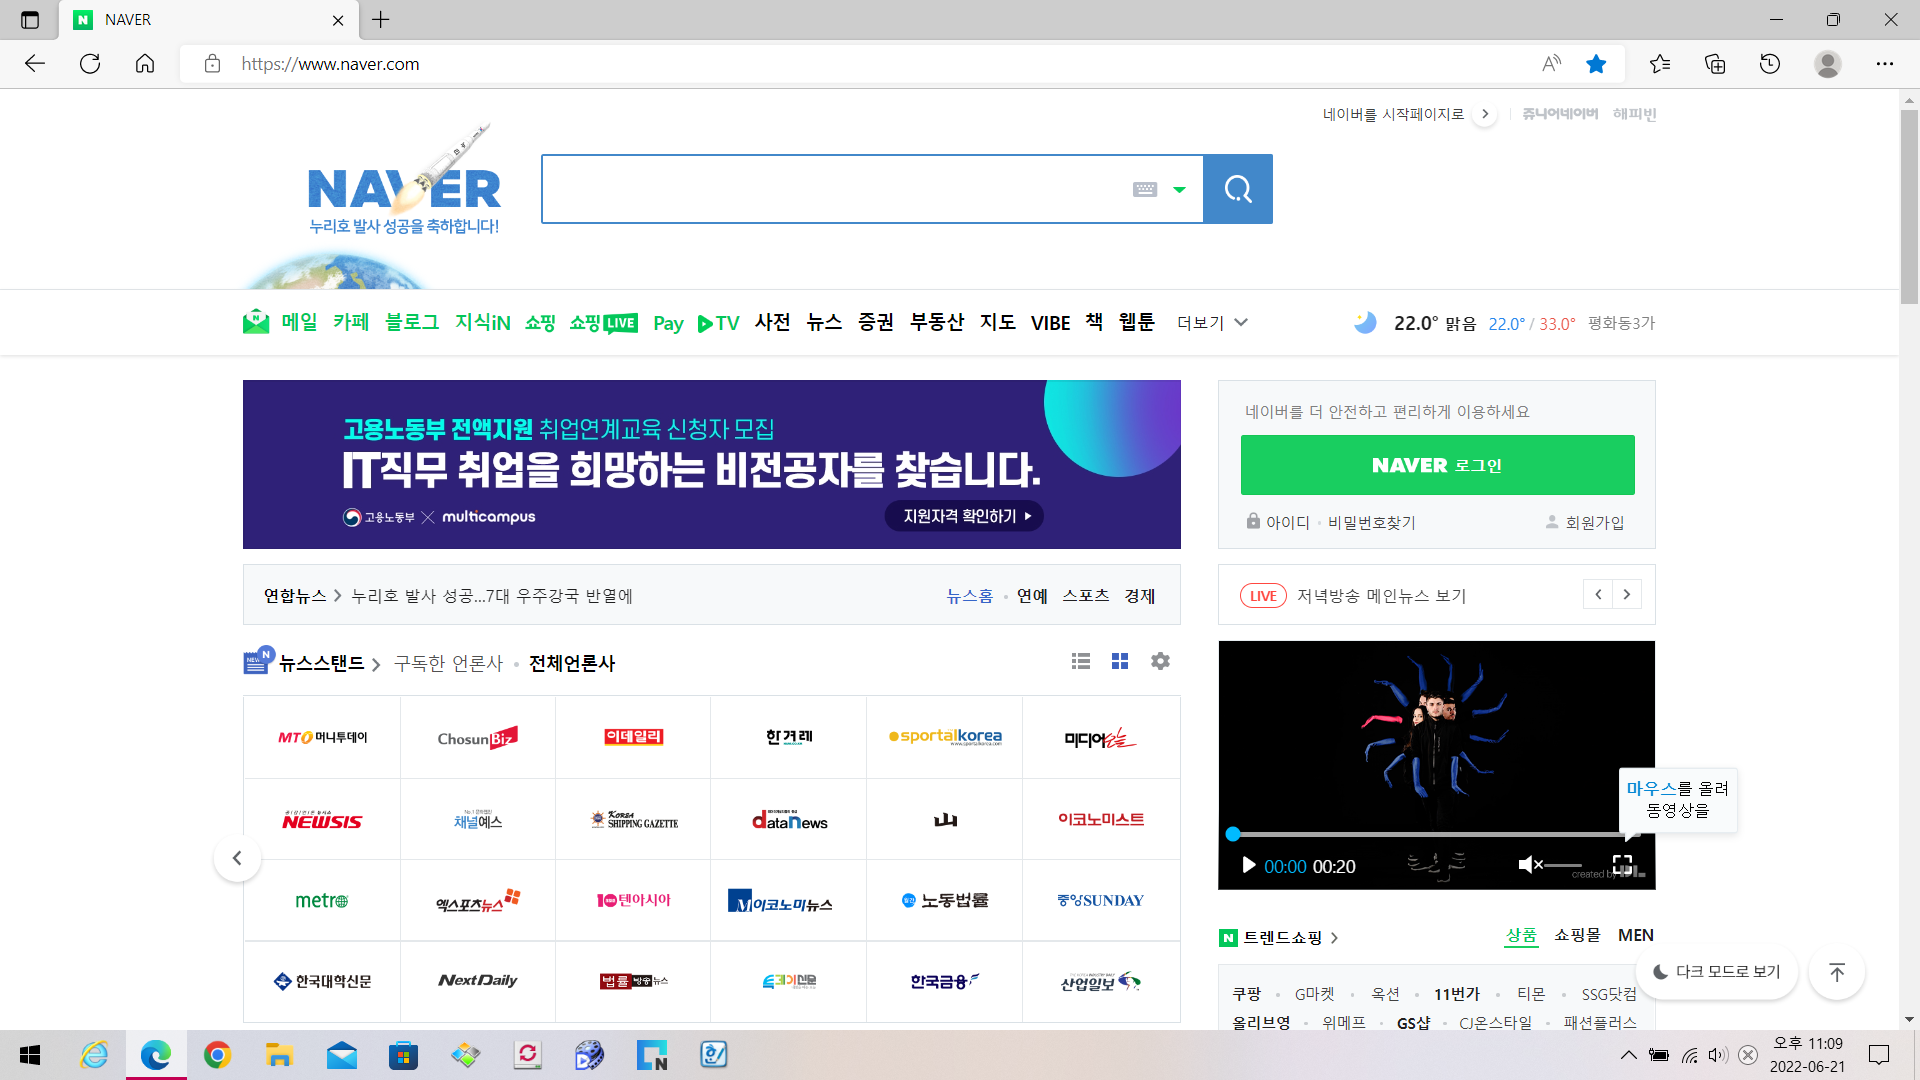Open the 쇼핑 LIVE service
This screenshot has height=1080, width=1920.
coord(603,323)
